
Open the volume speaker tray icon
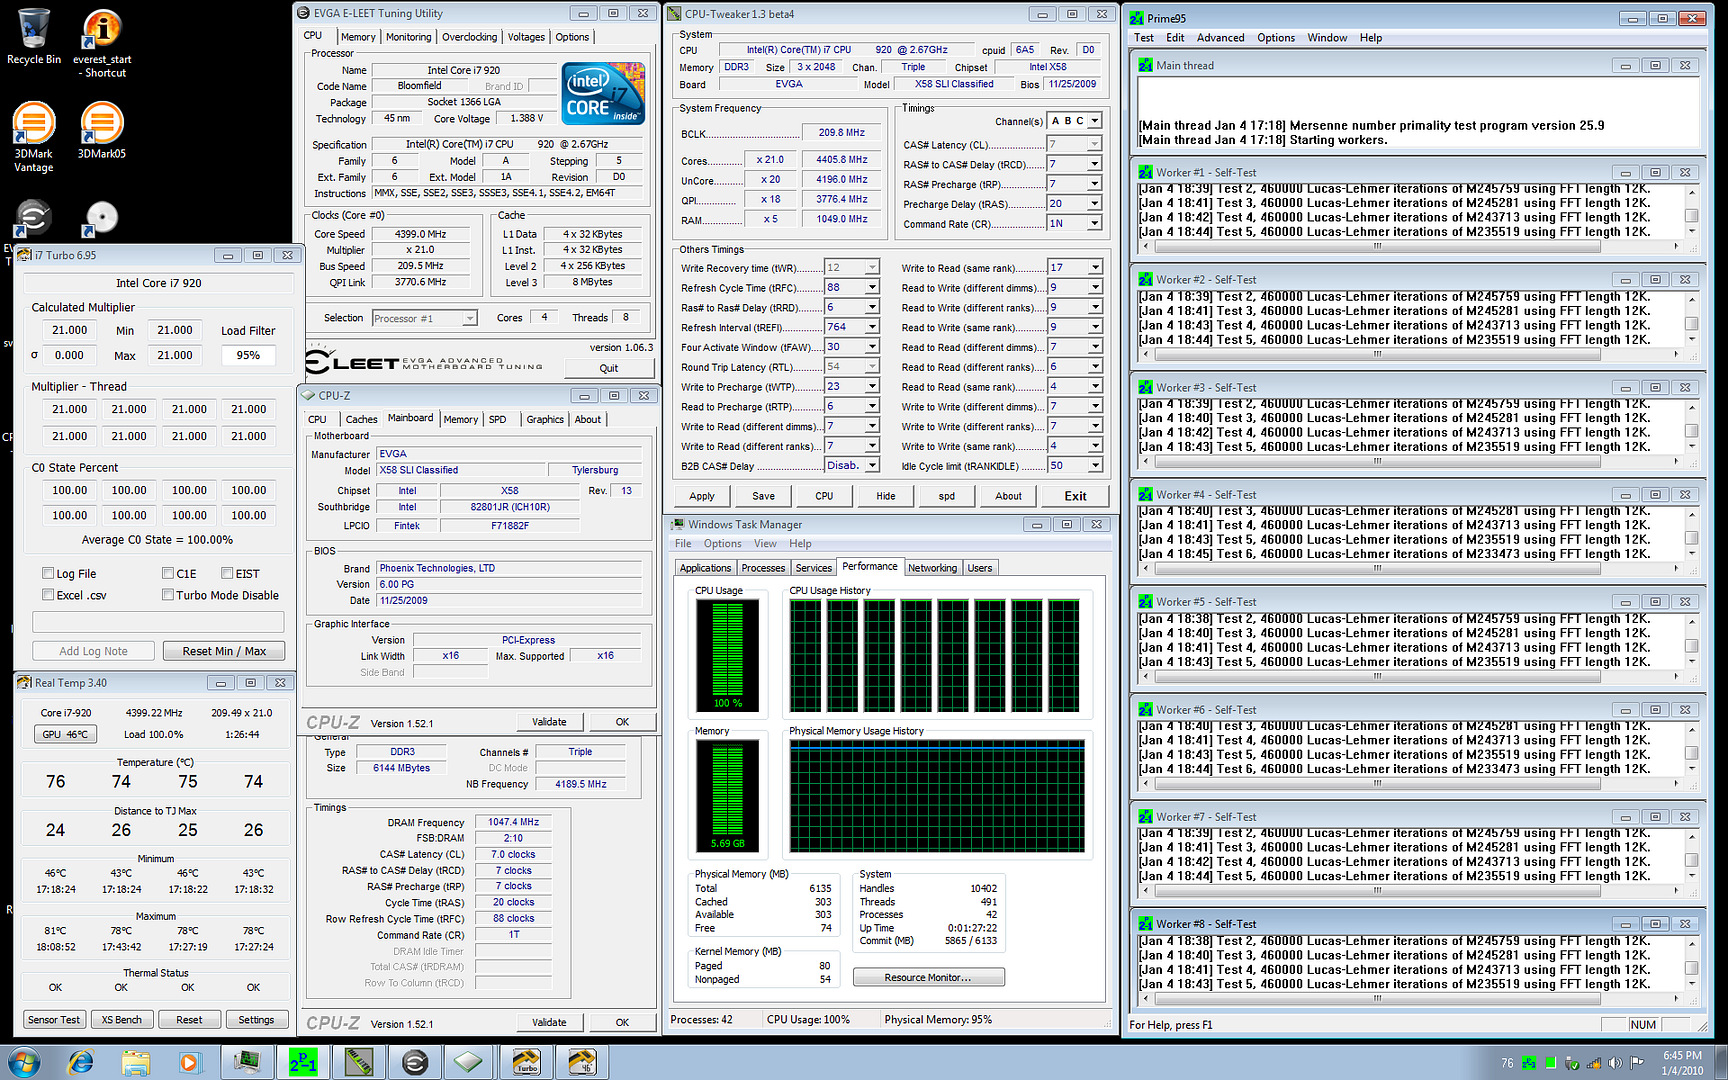point(1615,1063)
